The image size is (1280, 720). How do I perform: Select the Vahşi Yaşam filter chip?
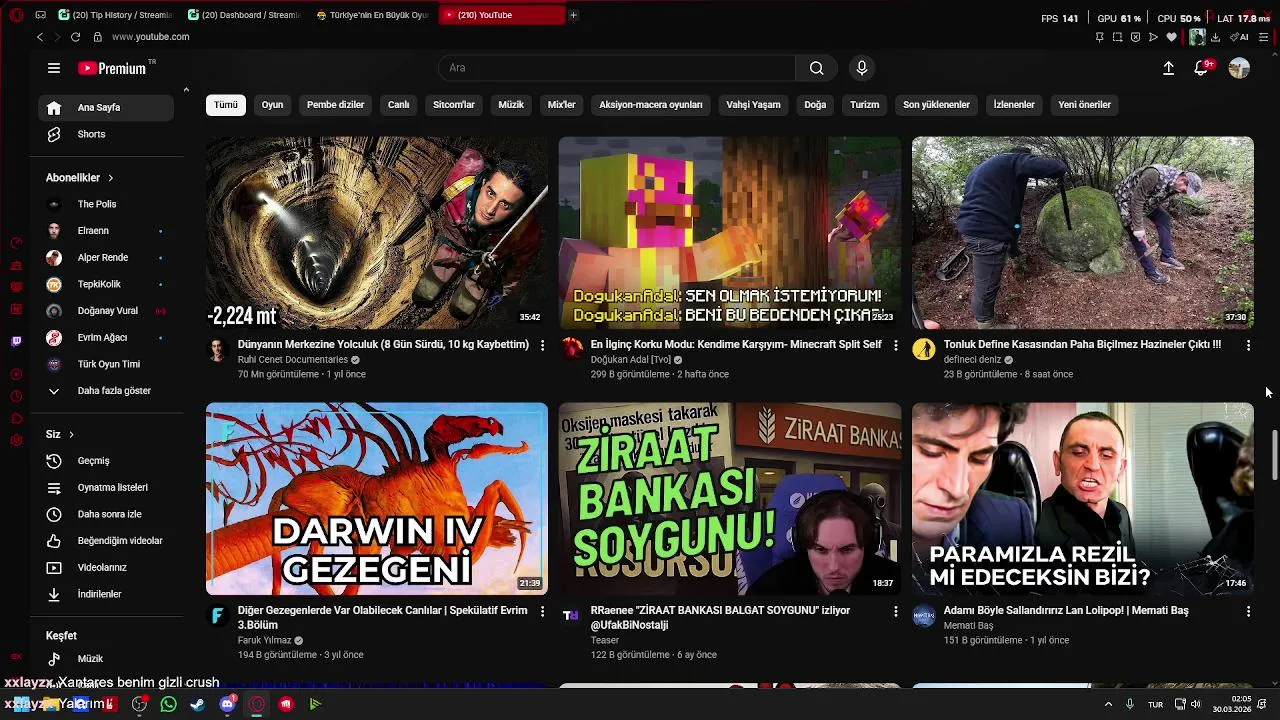pos(753,105)
